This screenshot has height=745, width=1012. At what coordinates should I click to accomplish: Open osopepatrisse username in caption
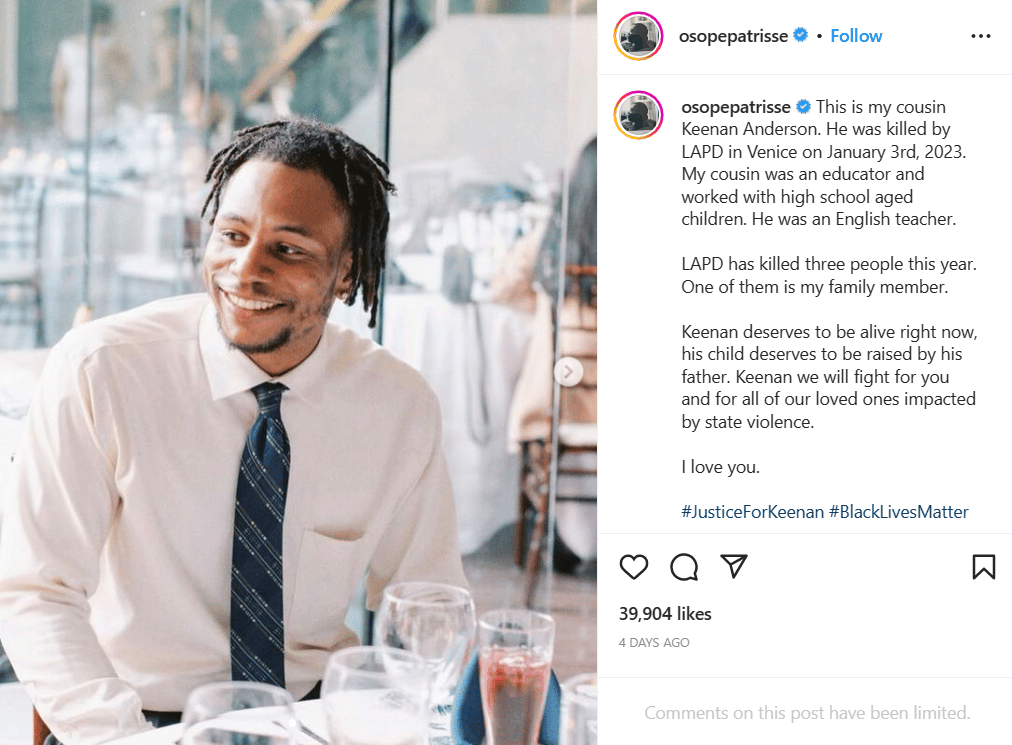pyautogui.click(x=736, y=107)
